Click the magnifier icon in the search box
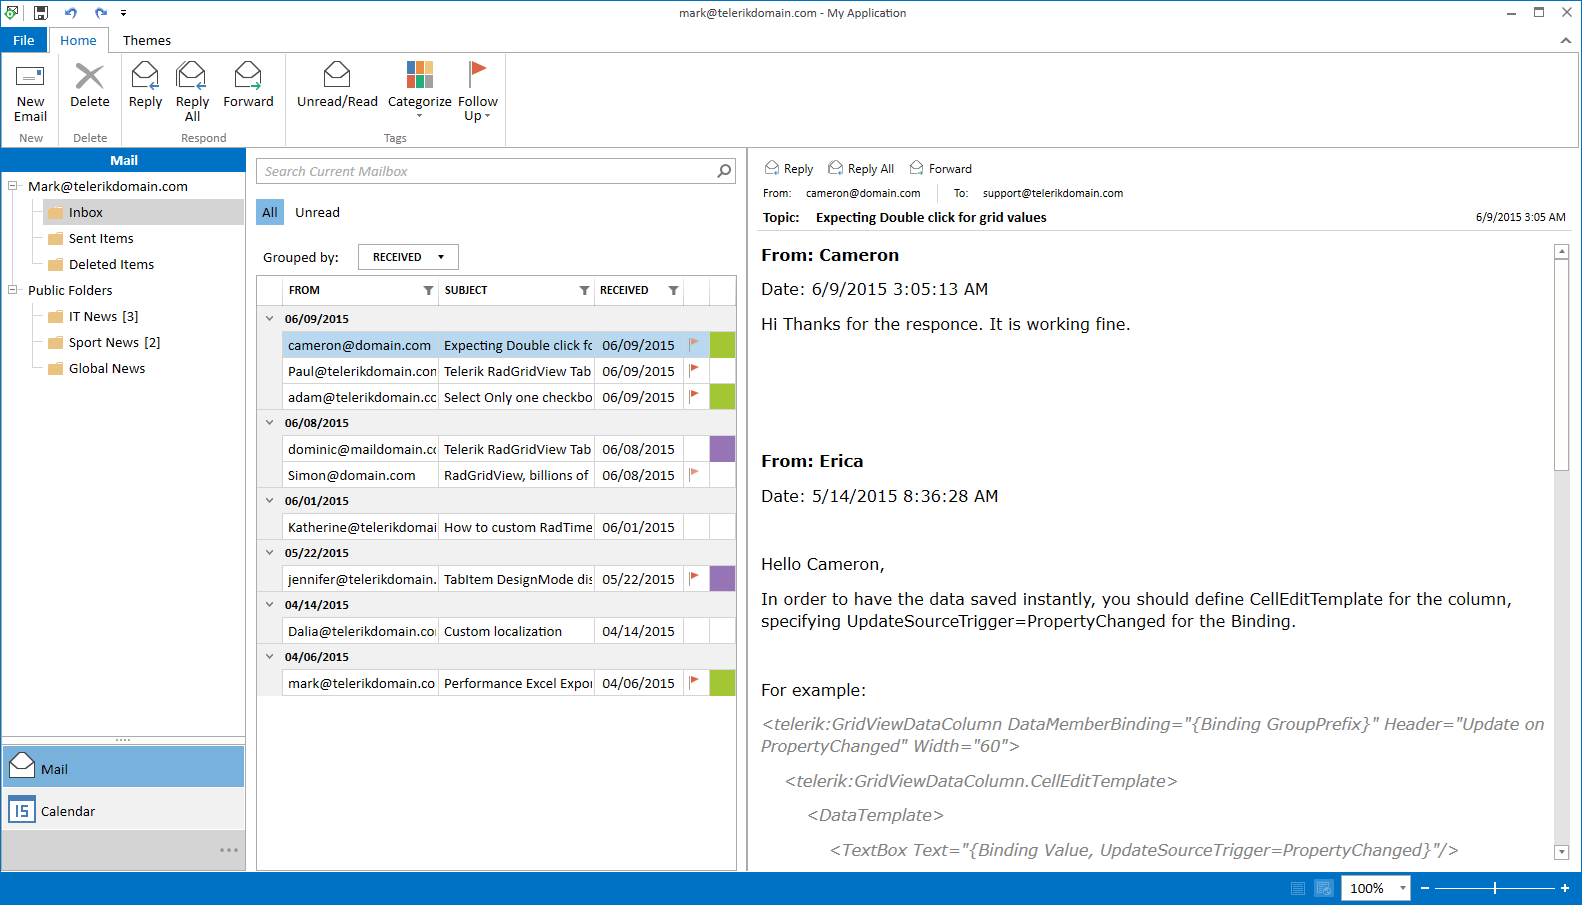Screen dimensions: 1582x905 (x=724, y=171)
